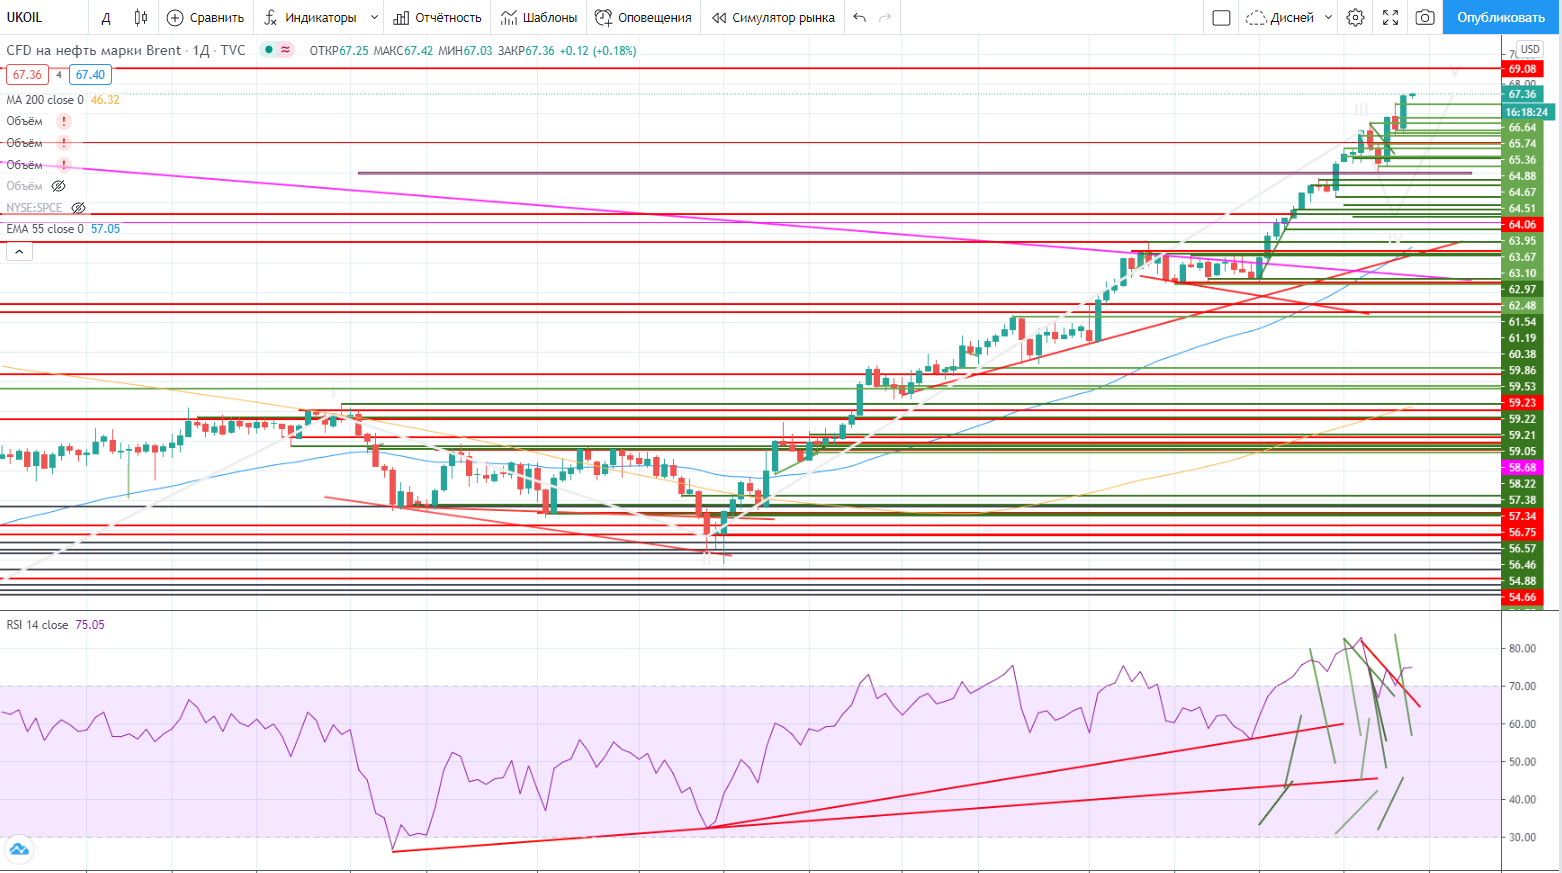Start Симулятор рынка market replay

coord(773,17)
